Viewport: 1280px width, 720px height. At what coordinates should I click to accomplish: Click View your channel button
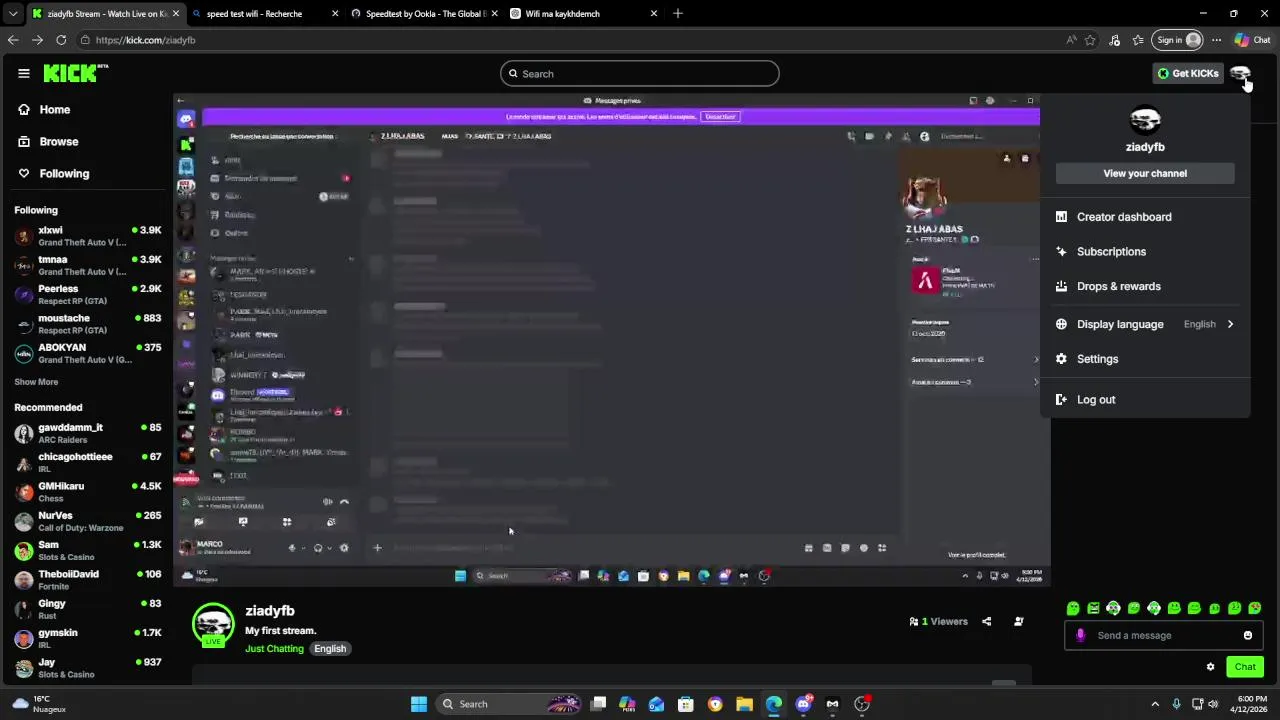coord(1145,173)
